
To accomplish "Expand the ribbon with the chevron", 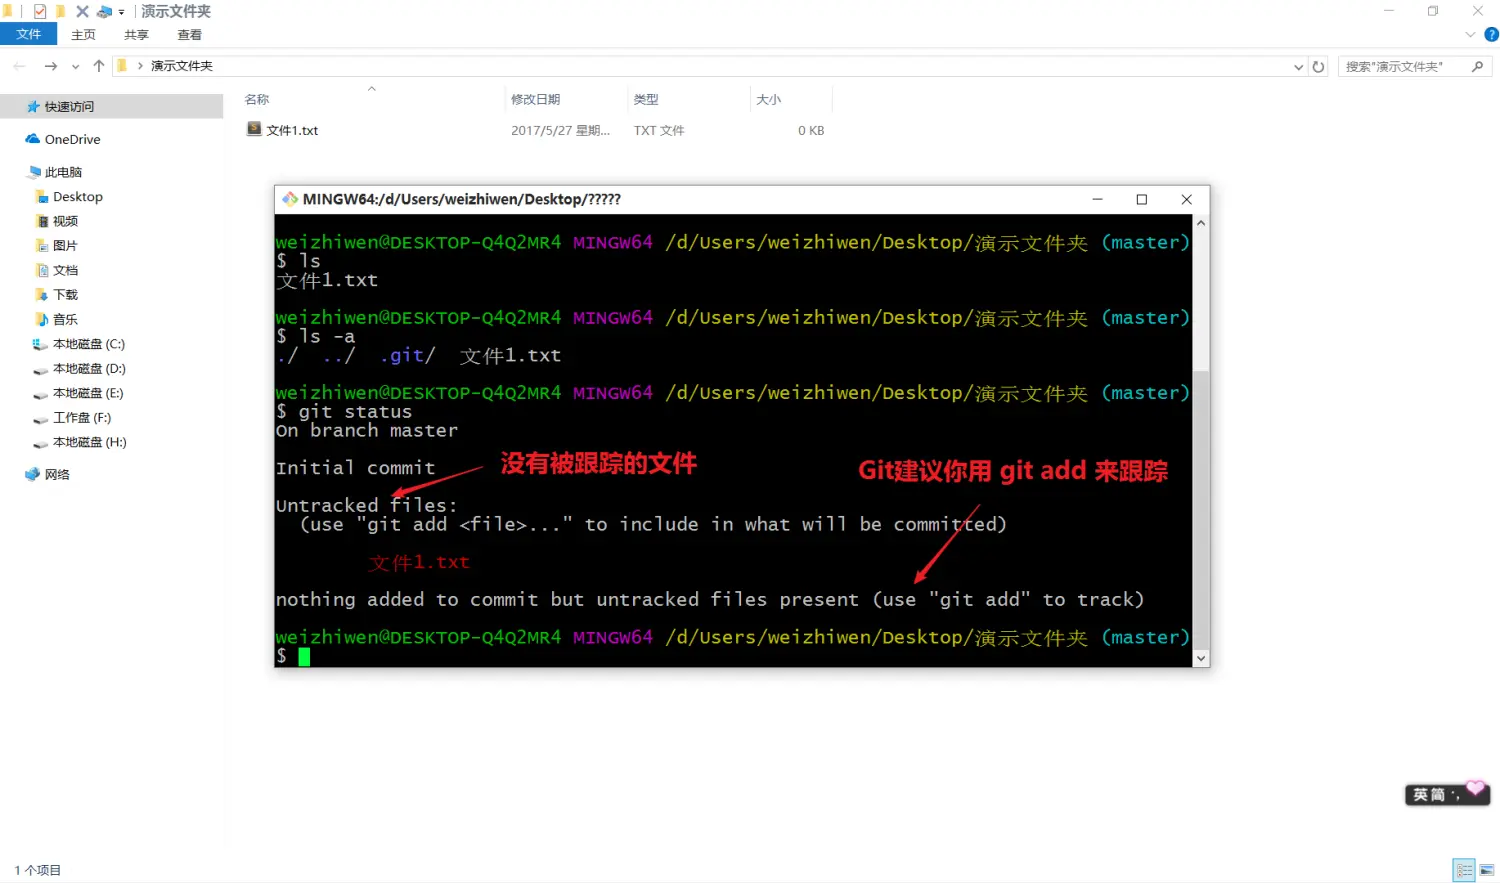I will (1470, 35).
